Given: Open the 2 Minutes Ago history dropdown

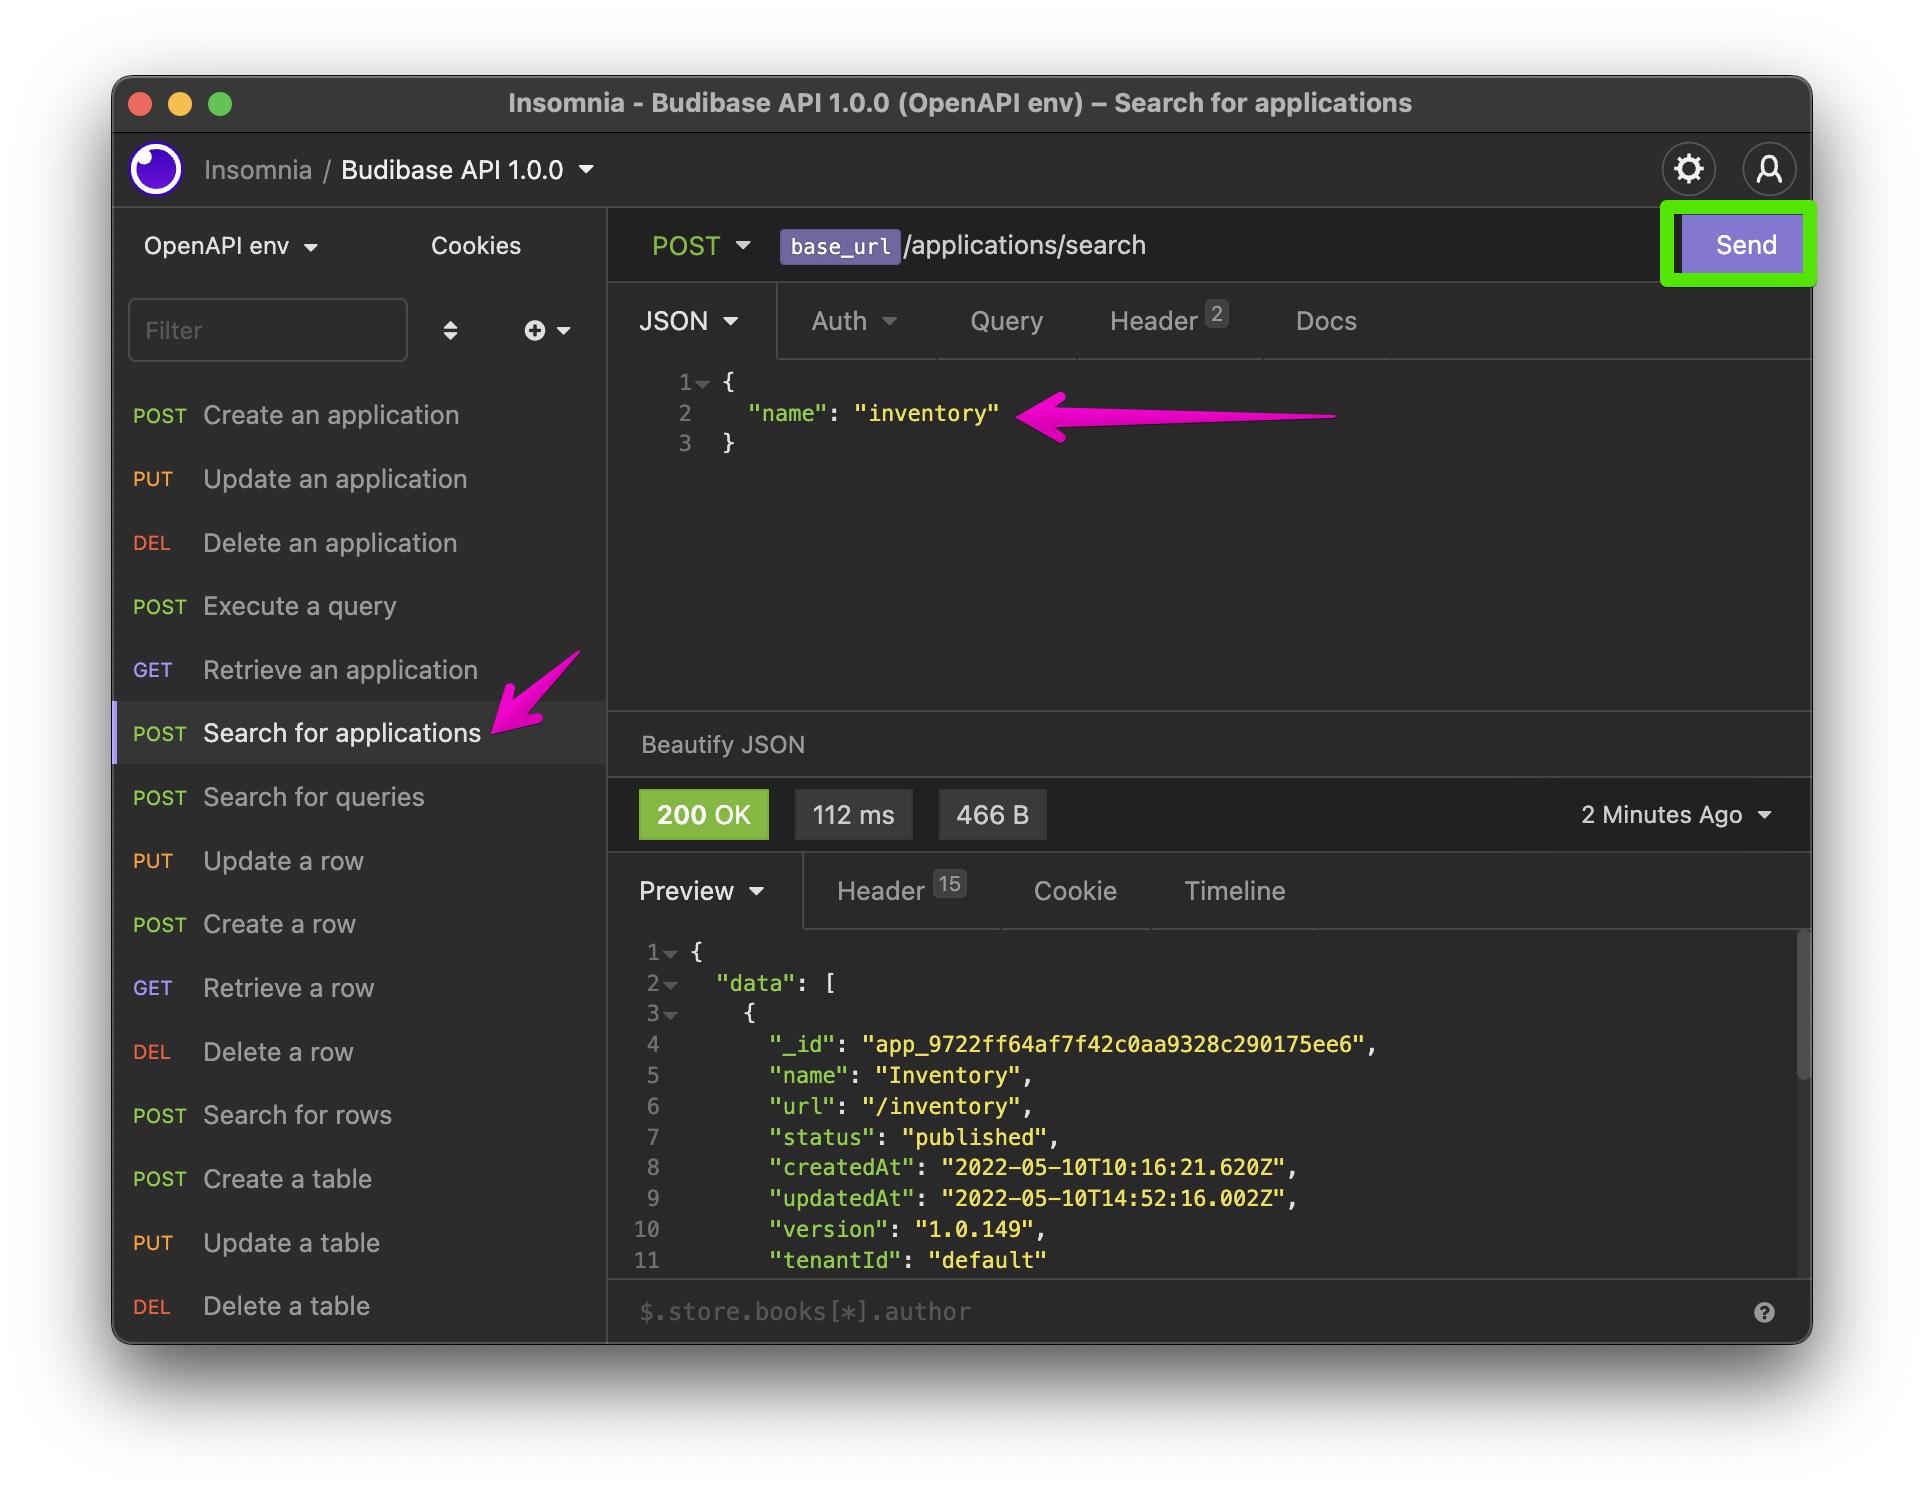Looking at the screenshot, I should pos(1676,815).
